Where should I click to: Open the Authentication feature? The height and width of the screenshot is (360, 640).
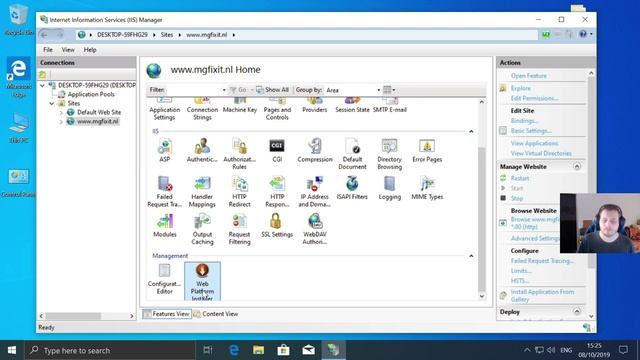(x=202, y=150)
